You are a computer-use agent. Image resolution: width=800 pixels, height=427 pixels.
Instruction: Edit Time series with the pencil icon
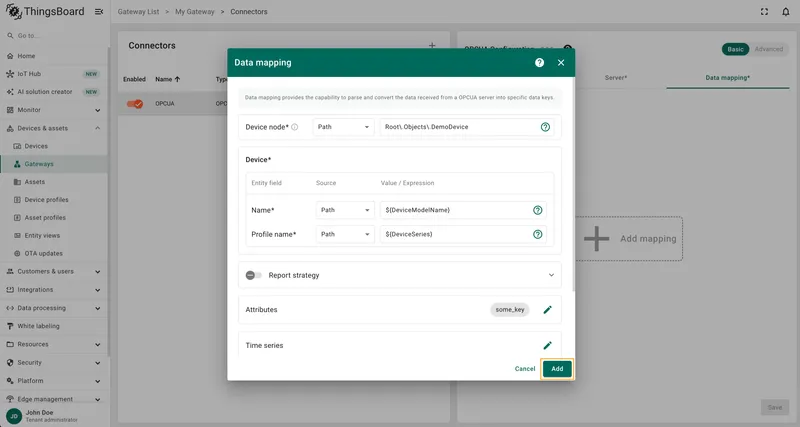pos(547,345)
